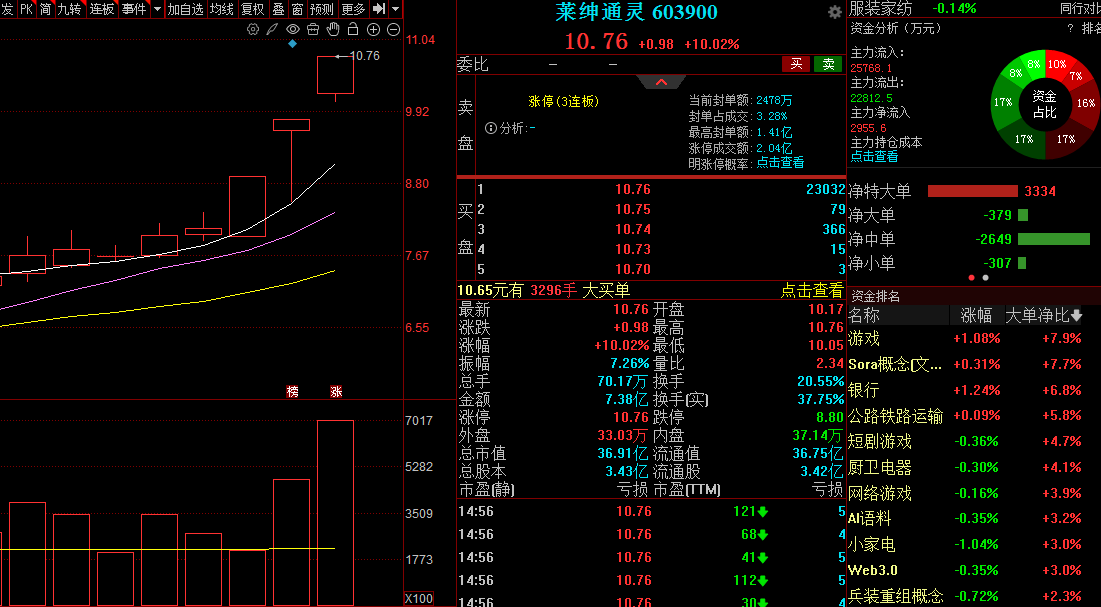The height and width of the screenshot is (607, 1101).
Task: Select the white page indicator dot
Action: coord(985,278)
